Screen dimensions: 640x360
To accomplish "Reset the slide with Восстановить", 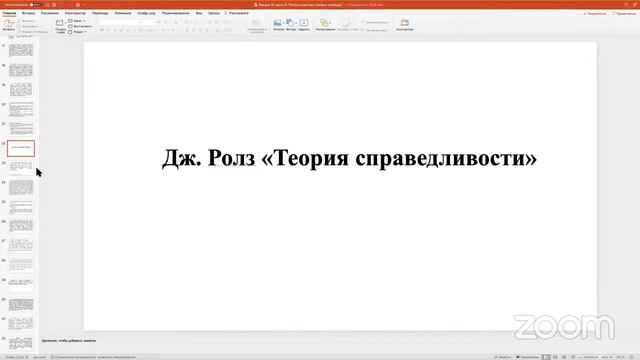I will 80,26.
